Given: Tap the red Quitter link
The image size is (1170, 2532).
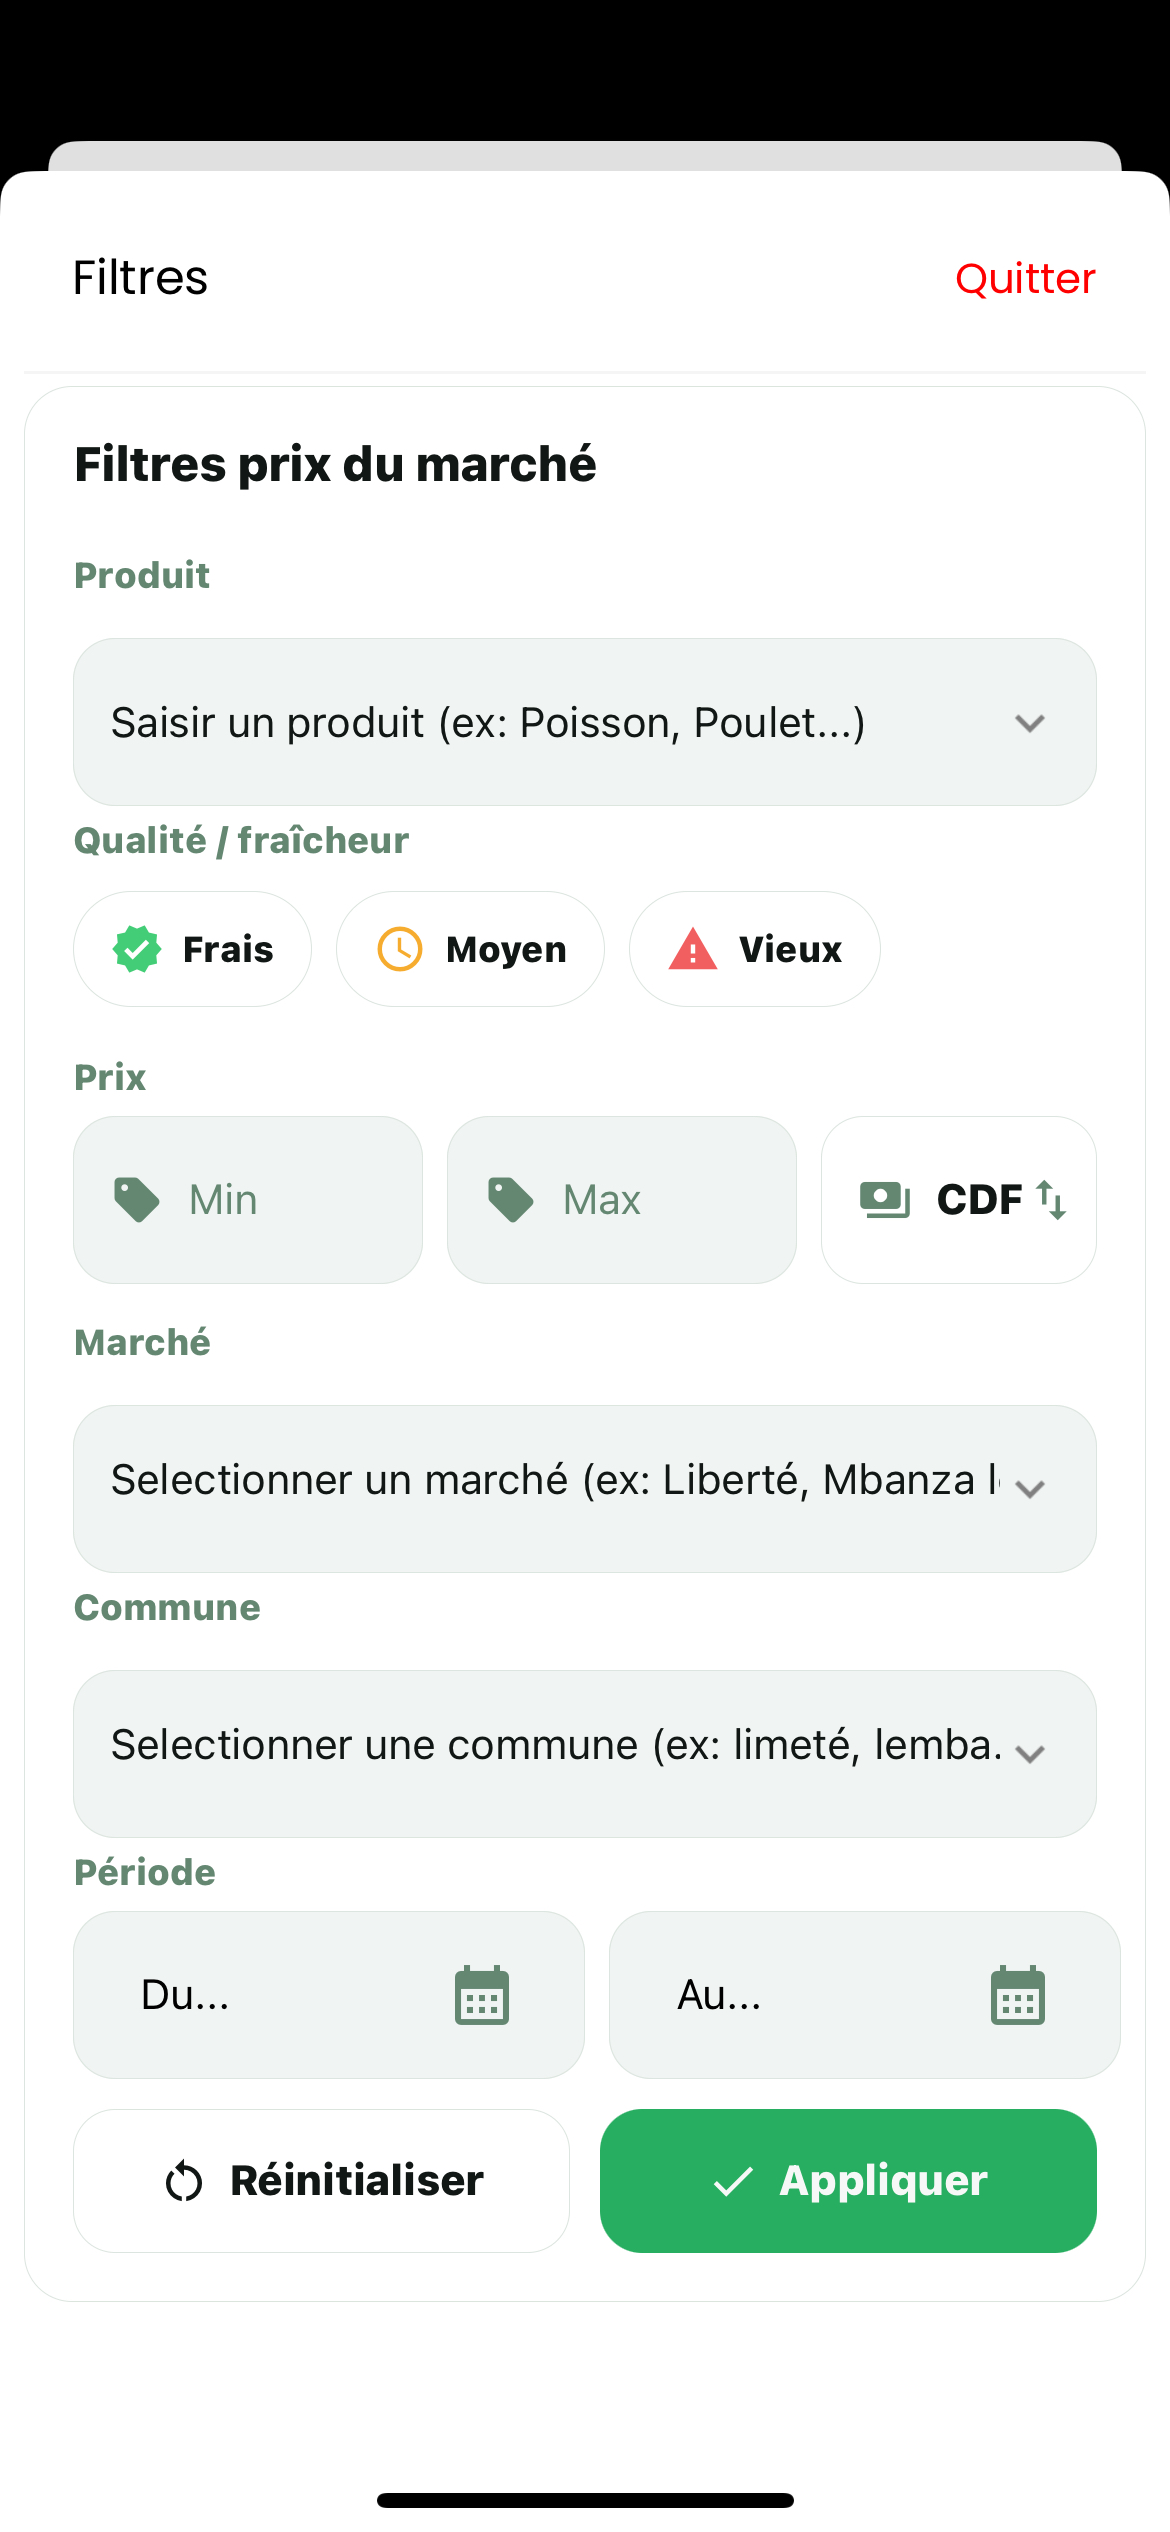Looking at the screenshot, I should [x=1025, y=279].
